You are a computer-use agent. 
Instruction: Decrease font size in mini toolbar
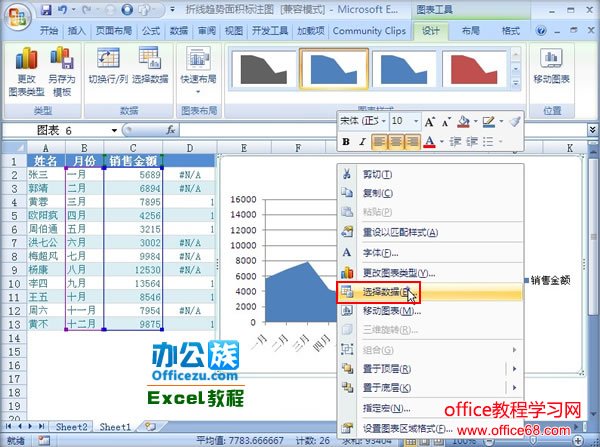[446, 122]
